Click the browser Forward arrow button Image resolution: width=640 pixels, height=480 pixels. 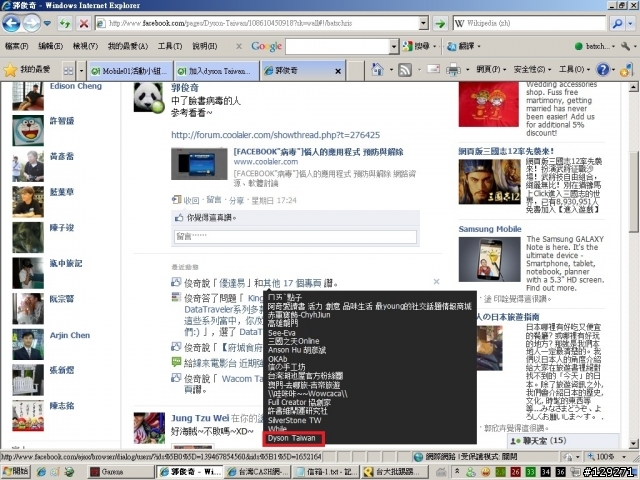[x=31, y=23]
